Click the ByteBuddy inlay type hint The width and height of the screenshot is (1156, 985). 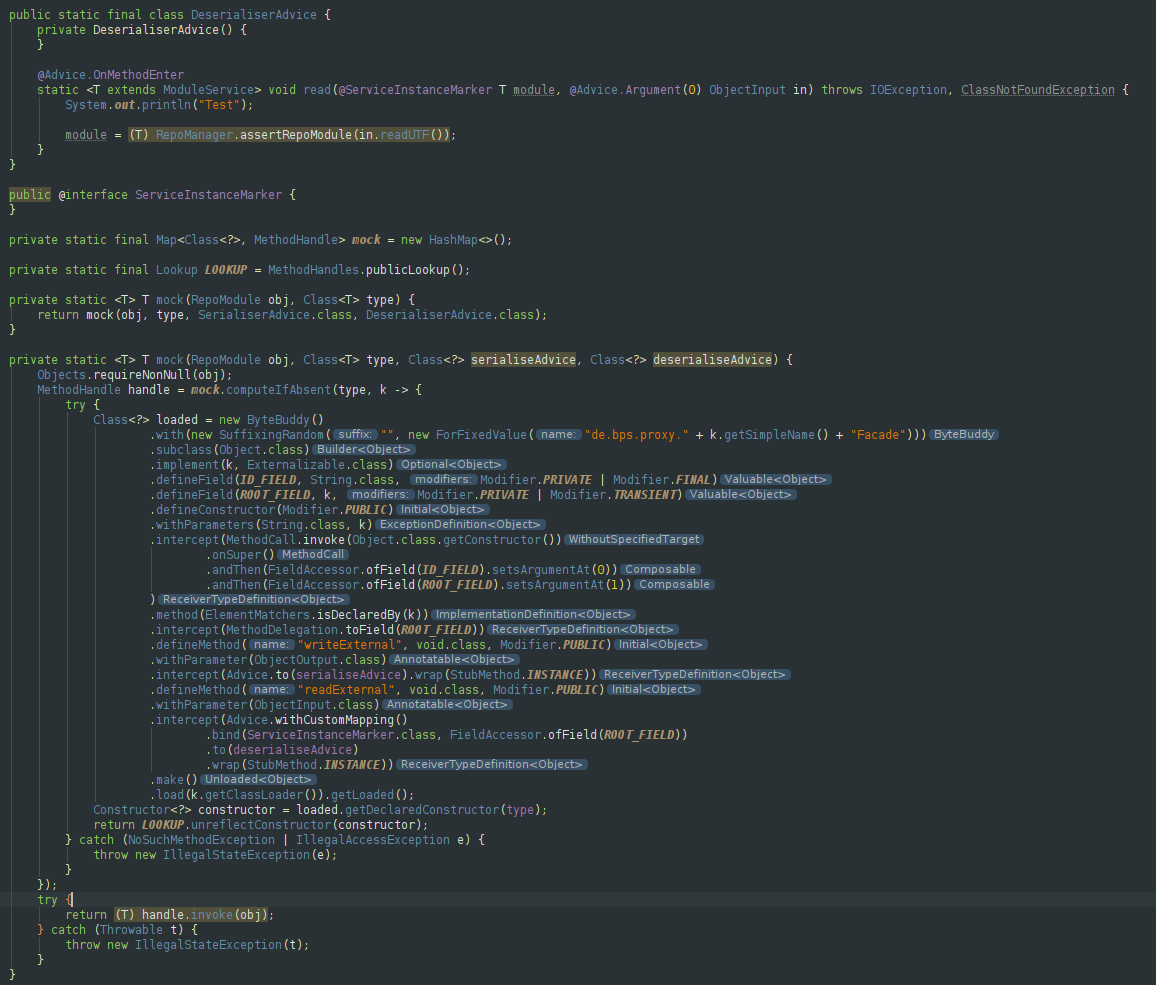click(963, 434)
